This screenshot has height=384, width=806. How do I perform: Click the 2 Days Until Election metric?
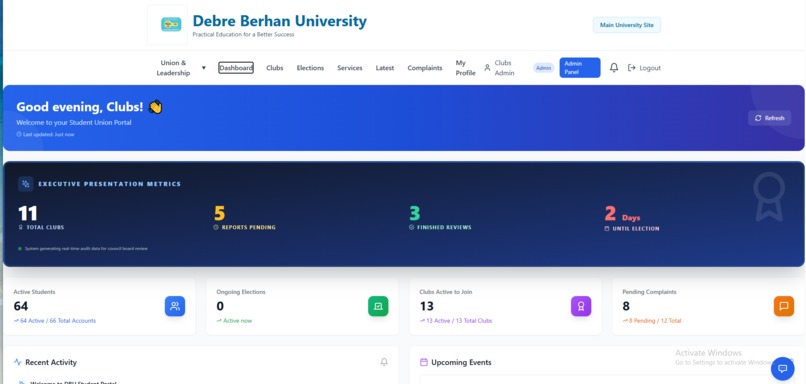click(x=632, y=218)
